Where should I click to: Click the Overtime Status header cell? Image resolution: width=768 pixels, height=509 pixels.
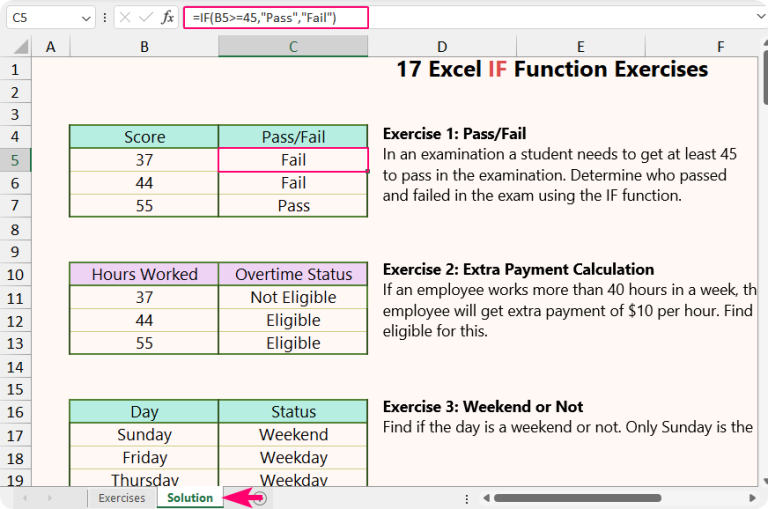click(293, 274)
